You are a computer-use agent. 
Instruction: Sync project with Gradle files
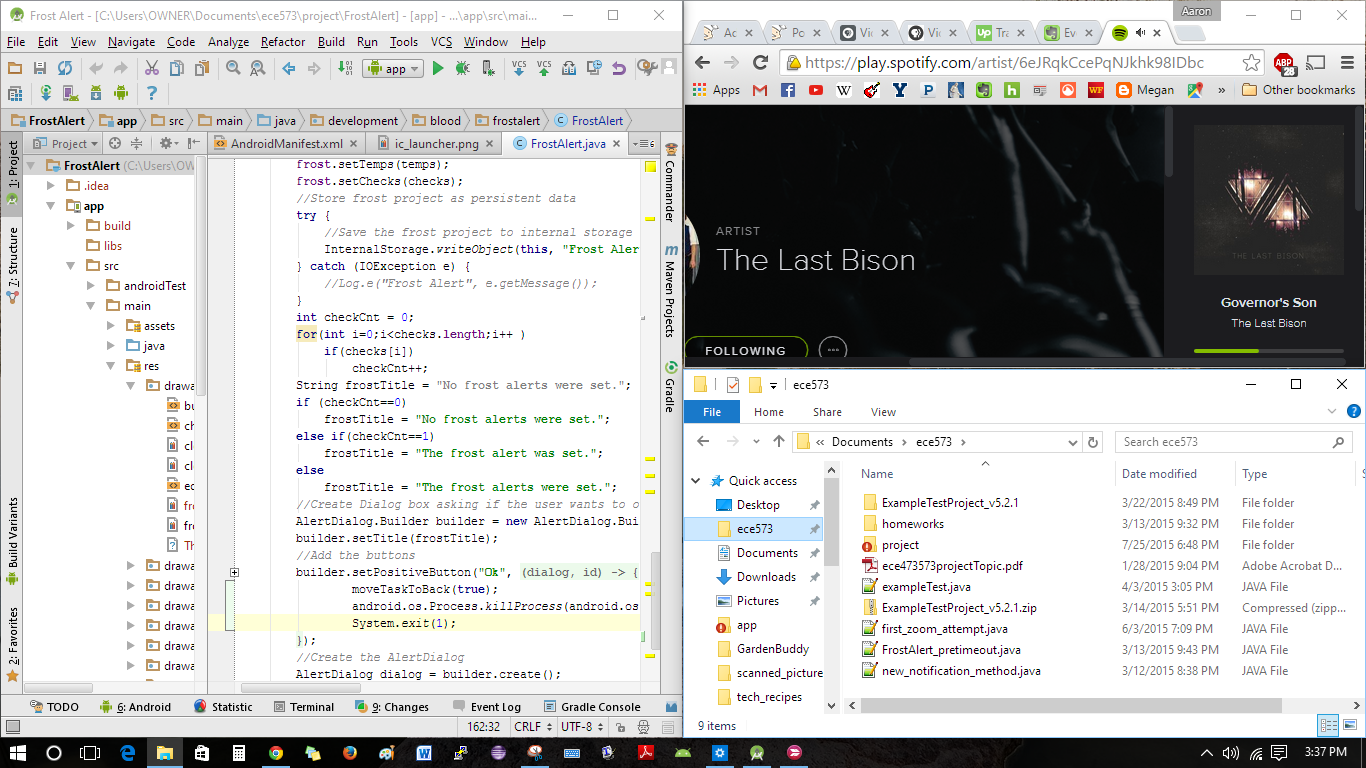[x=46, y=92]
